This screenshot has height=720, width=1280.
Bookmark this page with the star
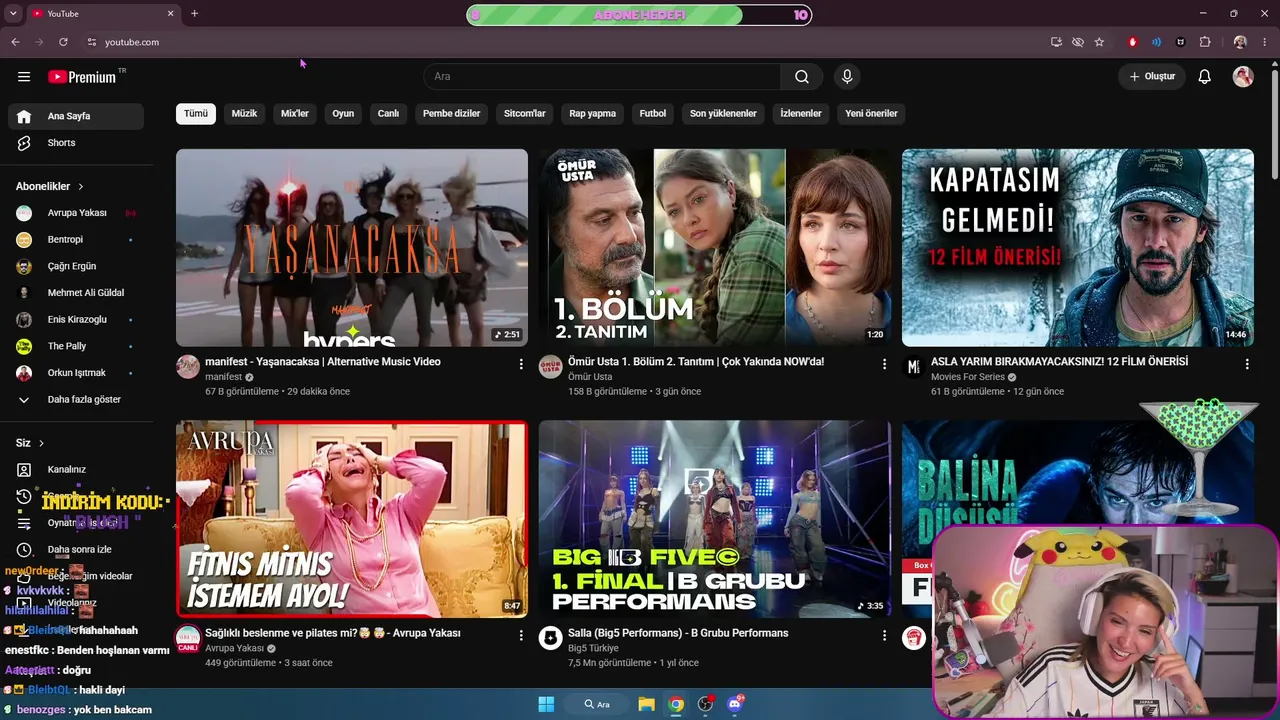(1100, 42)
